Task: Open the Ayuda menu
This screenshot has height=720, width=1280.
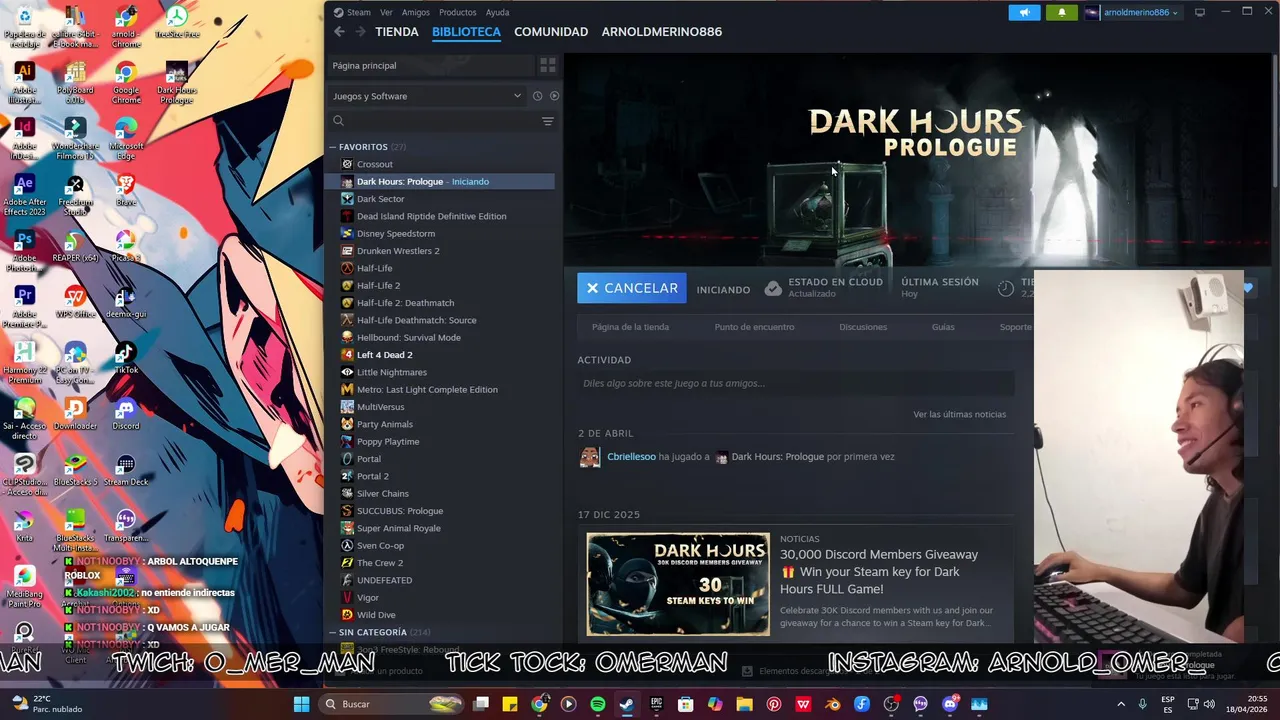Action: coord(497,12)
